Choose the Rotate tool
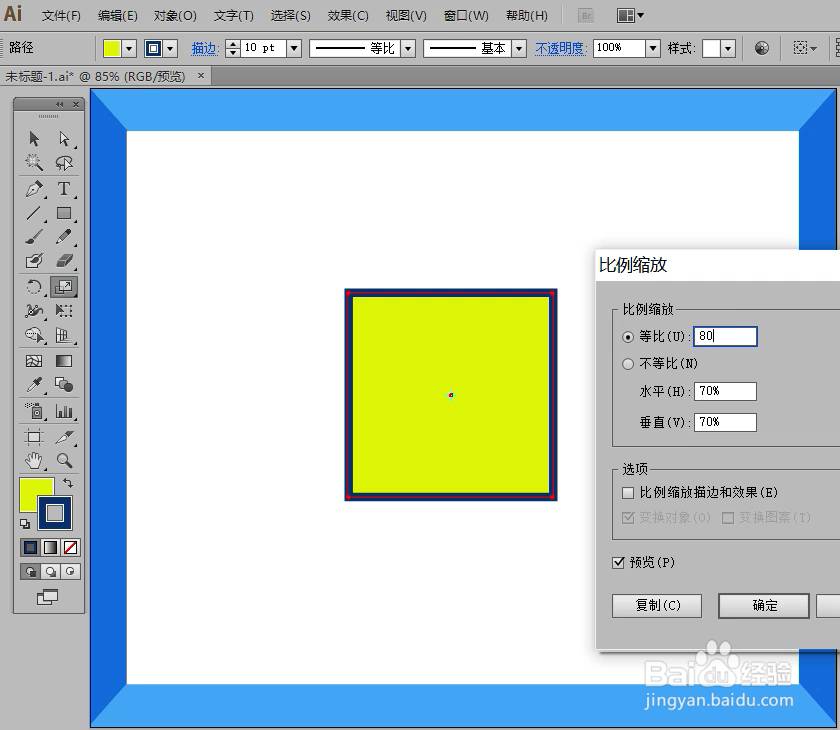Image resolution: width=840 pixels, height=730 pixels. click(x=34, y=286)
